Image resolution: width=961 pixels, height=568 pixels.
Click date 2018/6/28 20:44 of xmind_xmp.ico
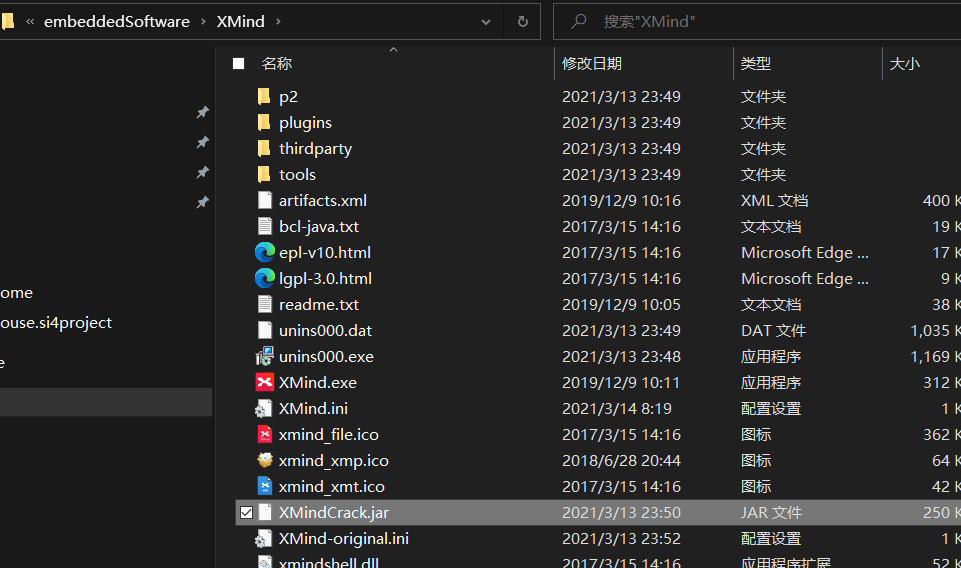click(621, 461)
